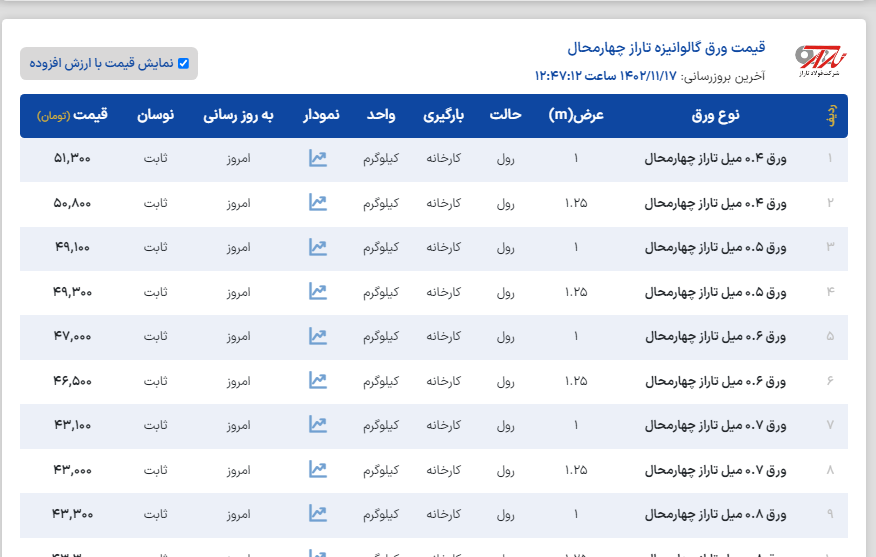Show chart for row 9 priced 43,300

click(318, 514)
